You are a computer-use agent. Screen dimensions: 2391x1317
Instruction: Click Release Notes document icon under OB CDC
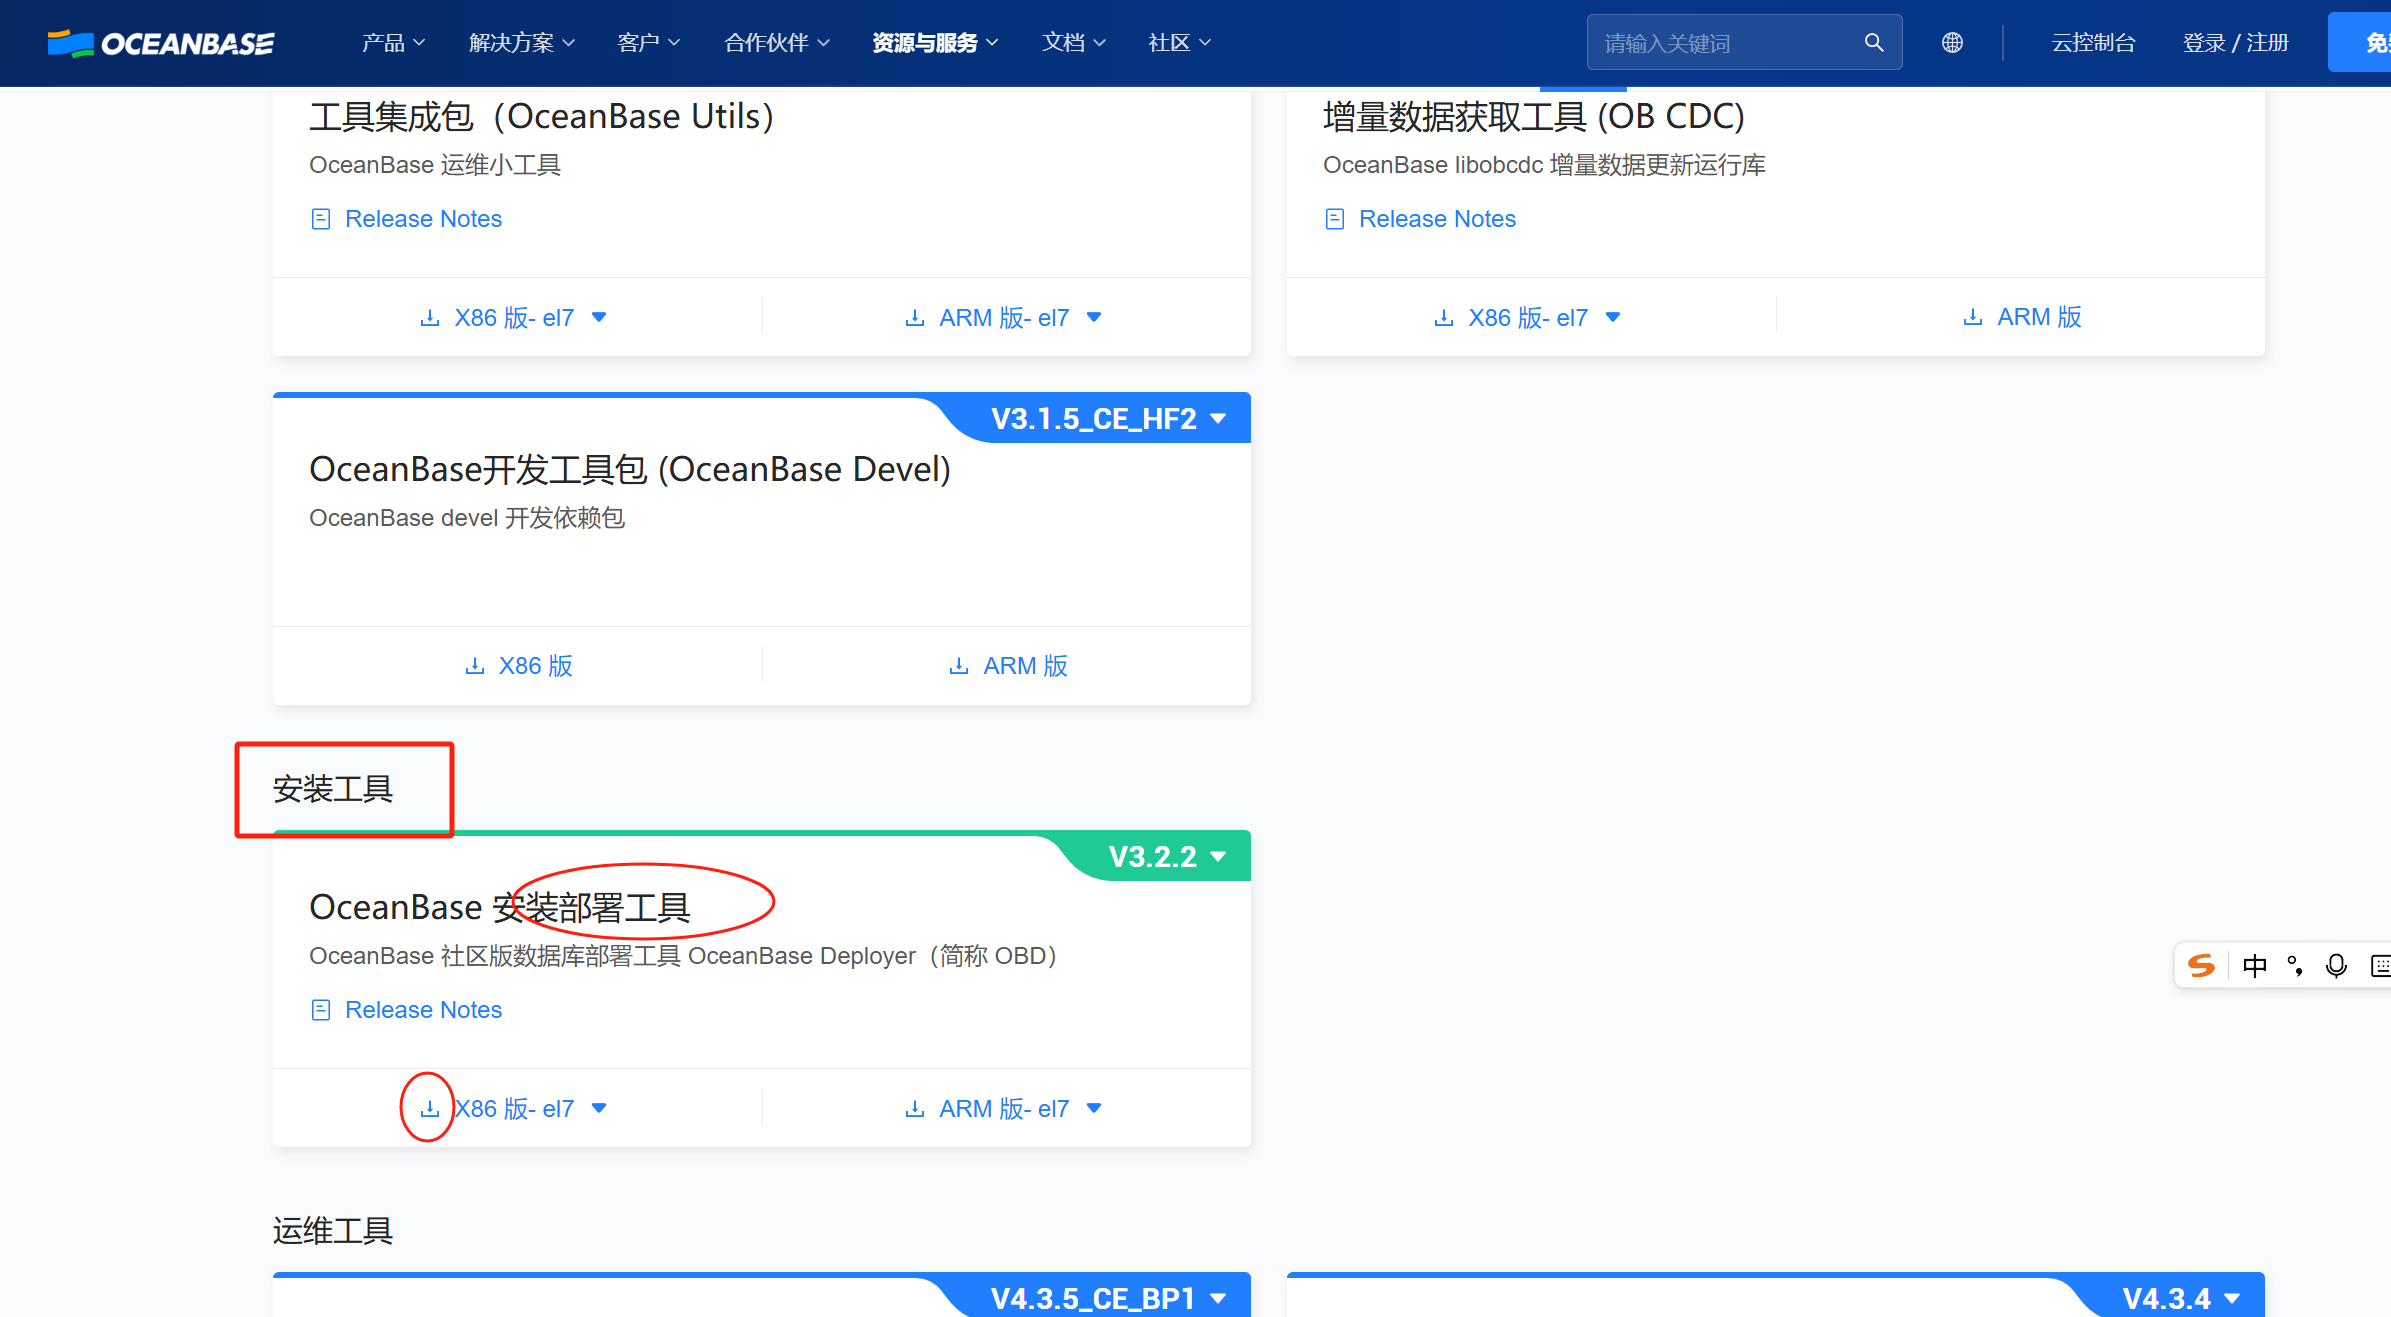[1335, 219]
